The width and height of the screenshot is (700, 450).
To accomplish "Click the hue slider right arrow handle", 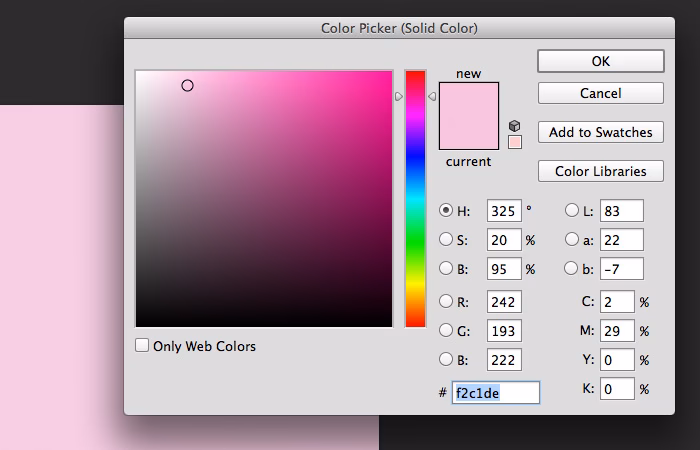I will tap(432, 97).
